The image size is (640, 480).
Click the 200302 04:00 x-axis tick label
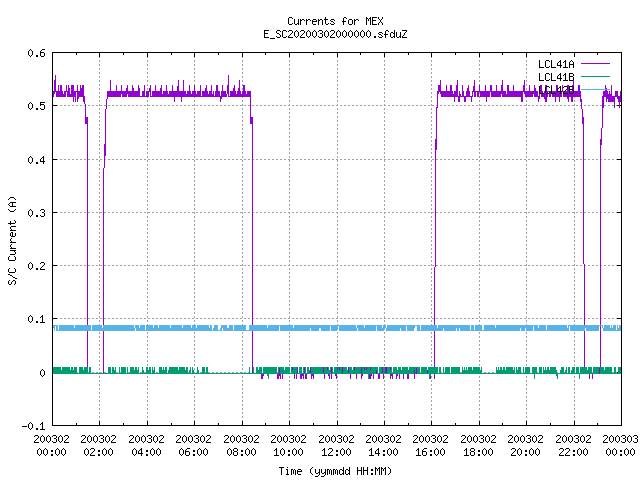146,446
